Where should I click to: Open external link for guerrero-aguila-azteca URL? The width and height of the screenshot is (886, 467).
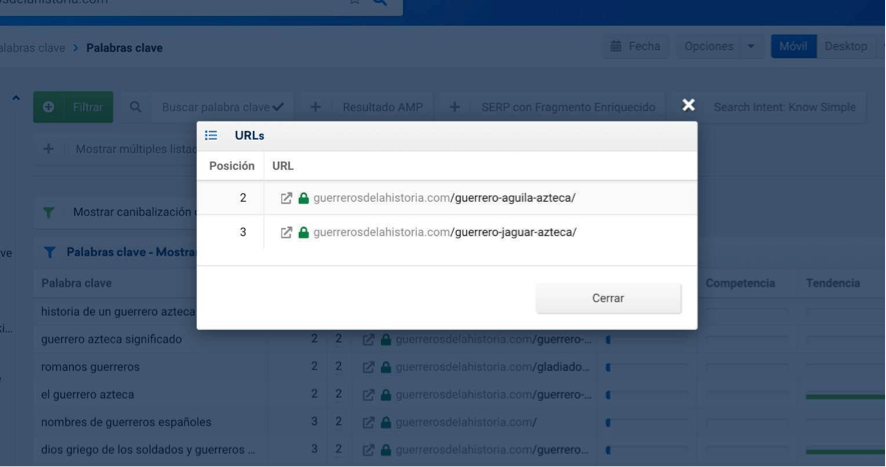click(286, 198)
